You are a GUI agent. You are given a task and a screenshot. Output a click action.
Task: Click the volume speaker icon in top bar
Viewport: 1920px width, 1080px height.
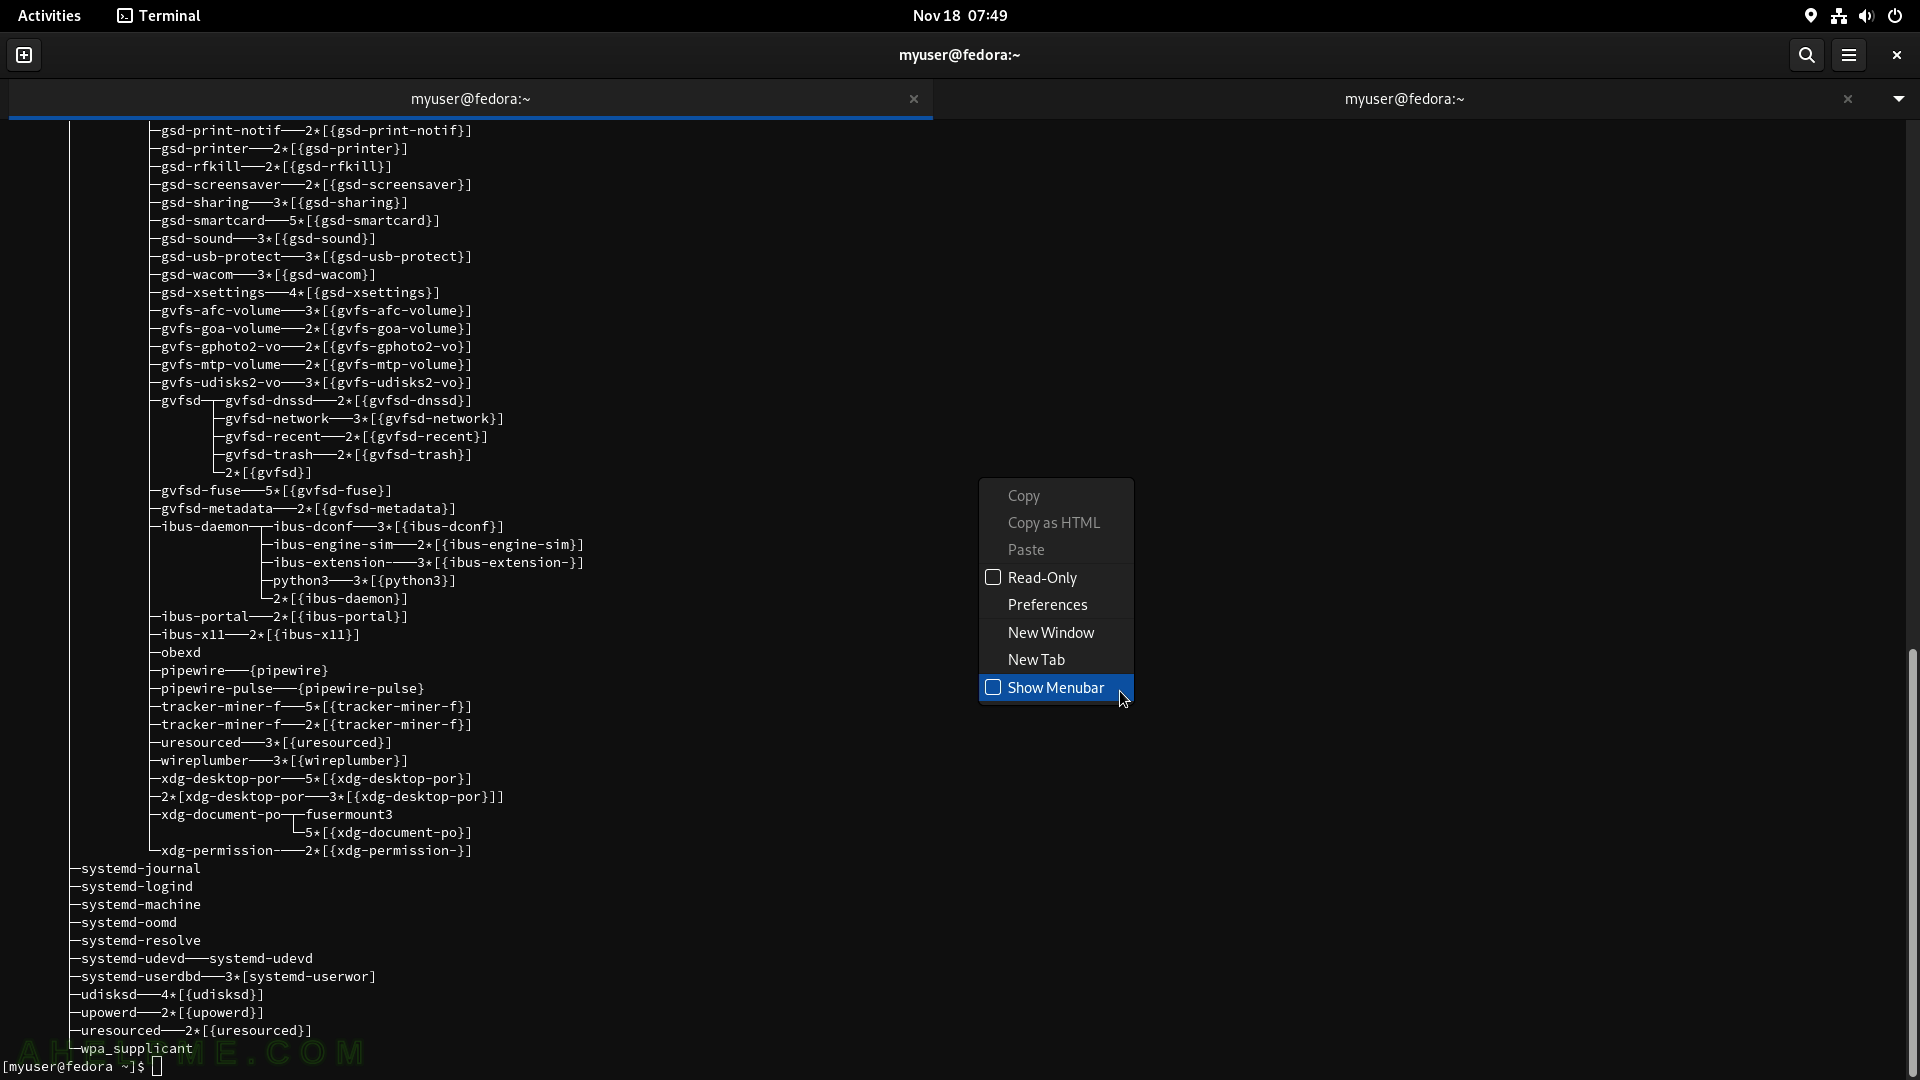click(1866, 16)
